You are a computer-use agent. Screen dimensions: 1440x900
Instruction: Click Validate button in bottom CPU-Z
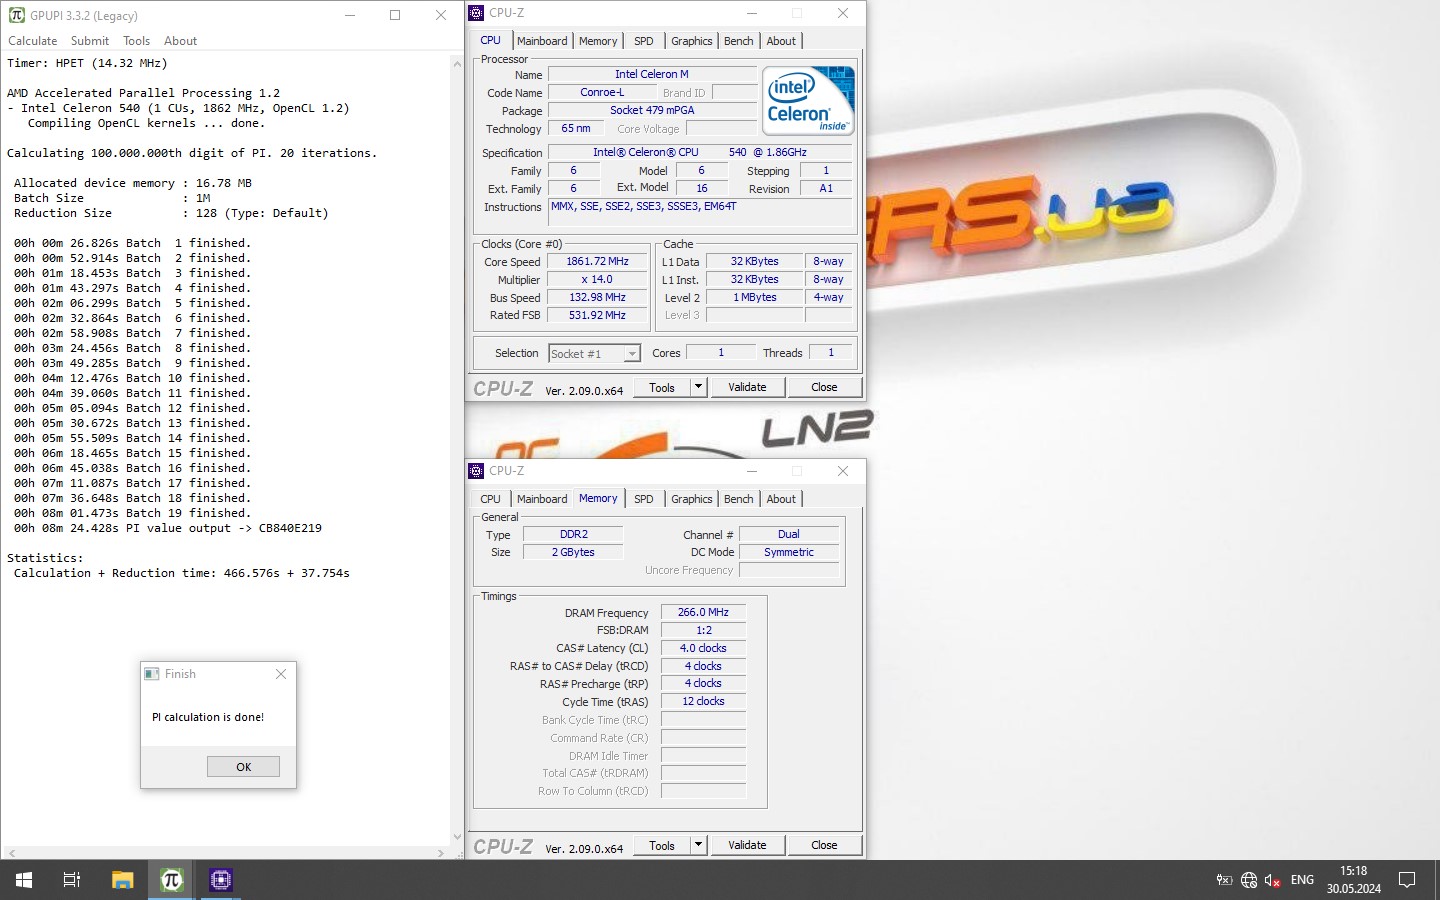pyautogui.click(x=747, y=845)
